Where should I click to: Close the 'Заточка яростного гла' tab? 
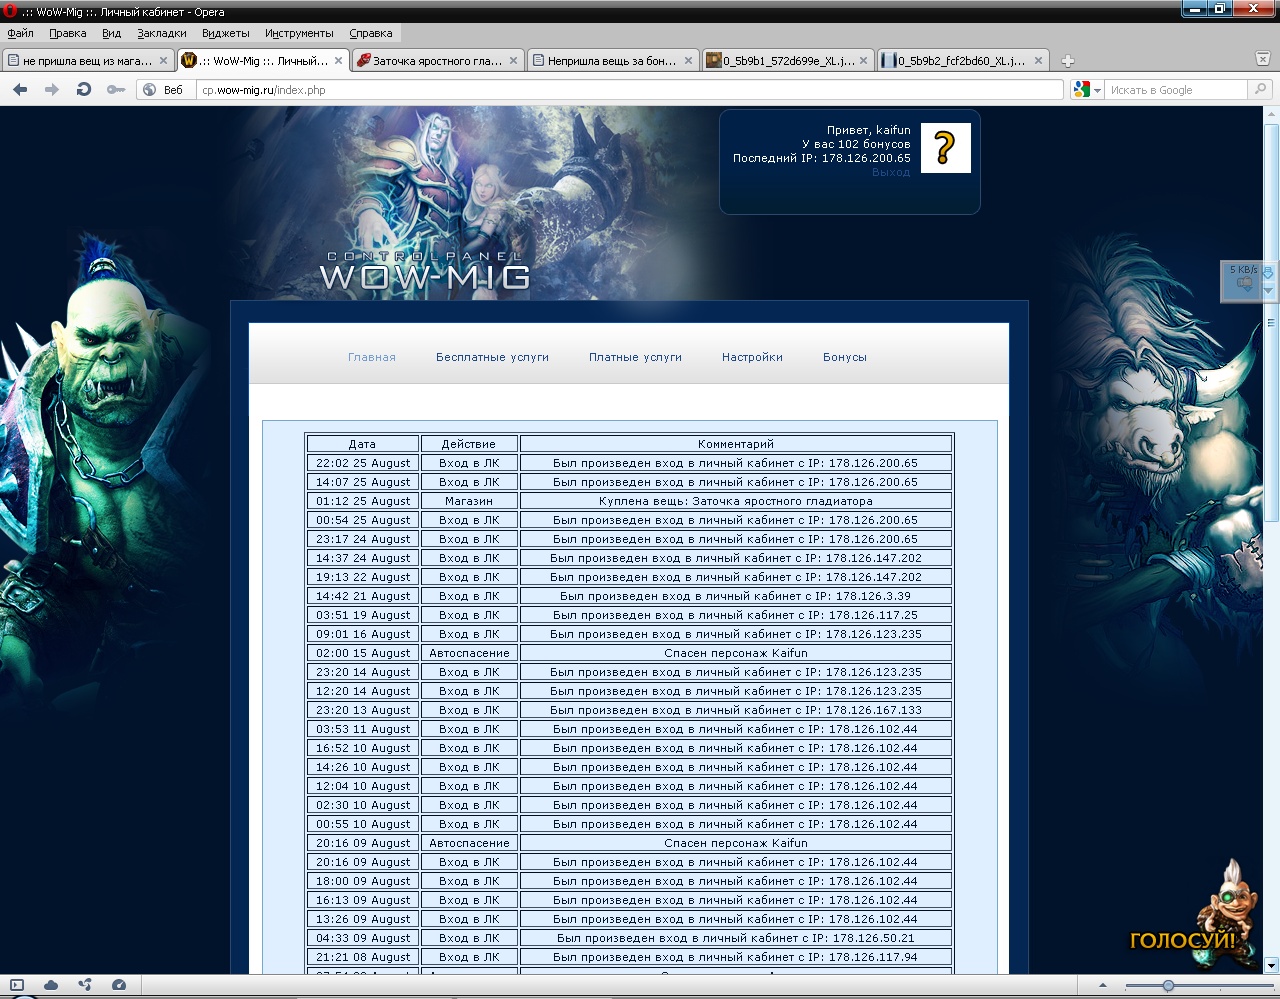click(x=514, y=61)
